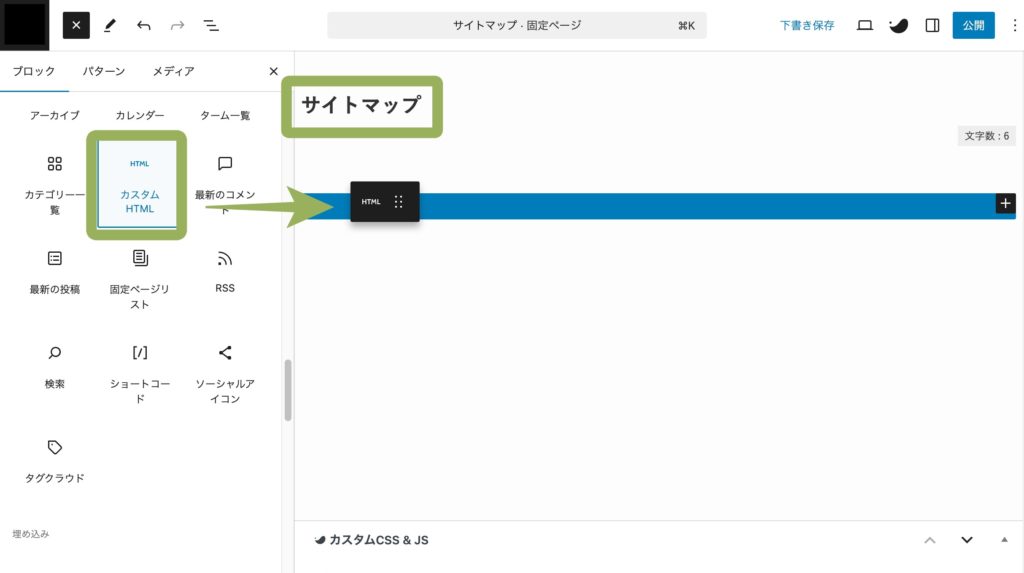Open the preview device dropdown
The height and width of the screenshot is (573, 1024).
coord(865,25)
